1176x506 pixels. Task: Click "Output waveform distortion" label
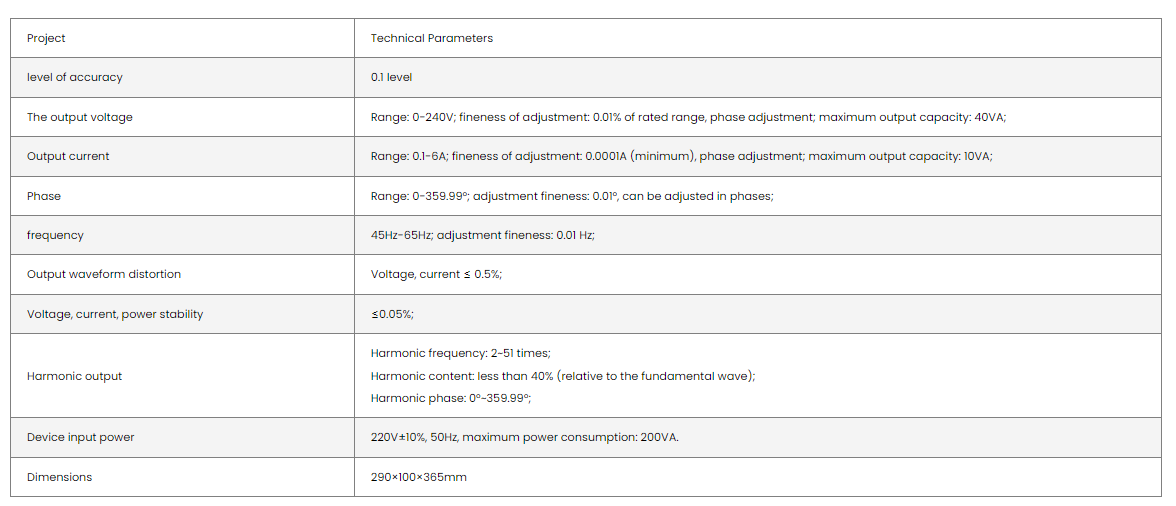[x=104, y=274]
